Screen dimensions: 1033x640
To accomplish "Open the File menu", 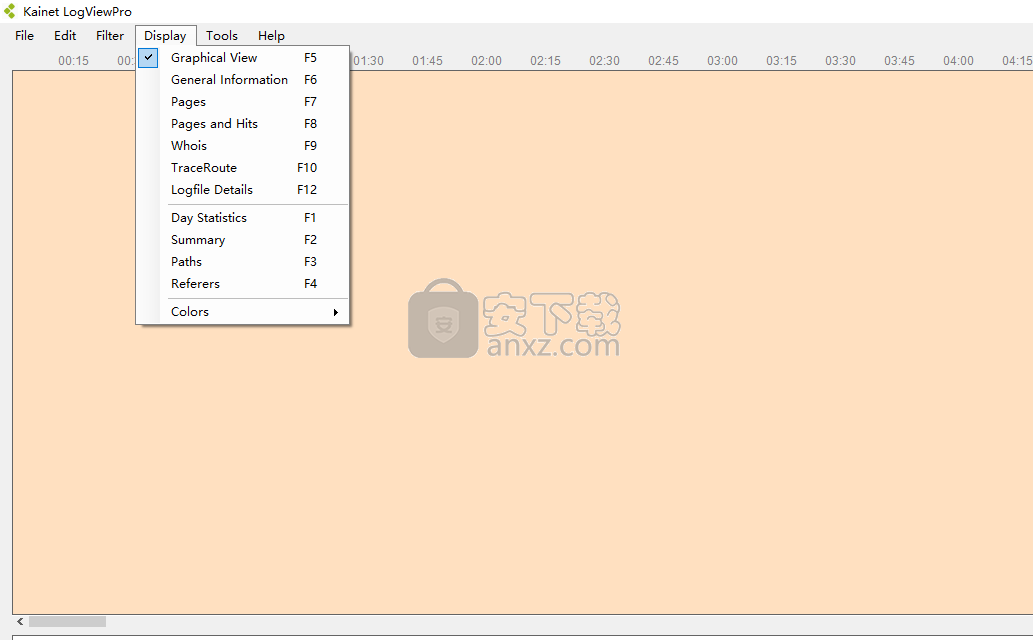I will click(24, 36).
